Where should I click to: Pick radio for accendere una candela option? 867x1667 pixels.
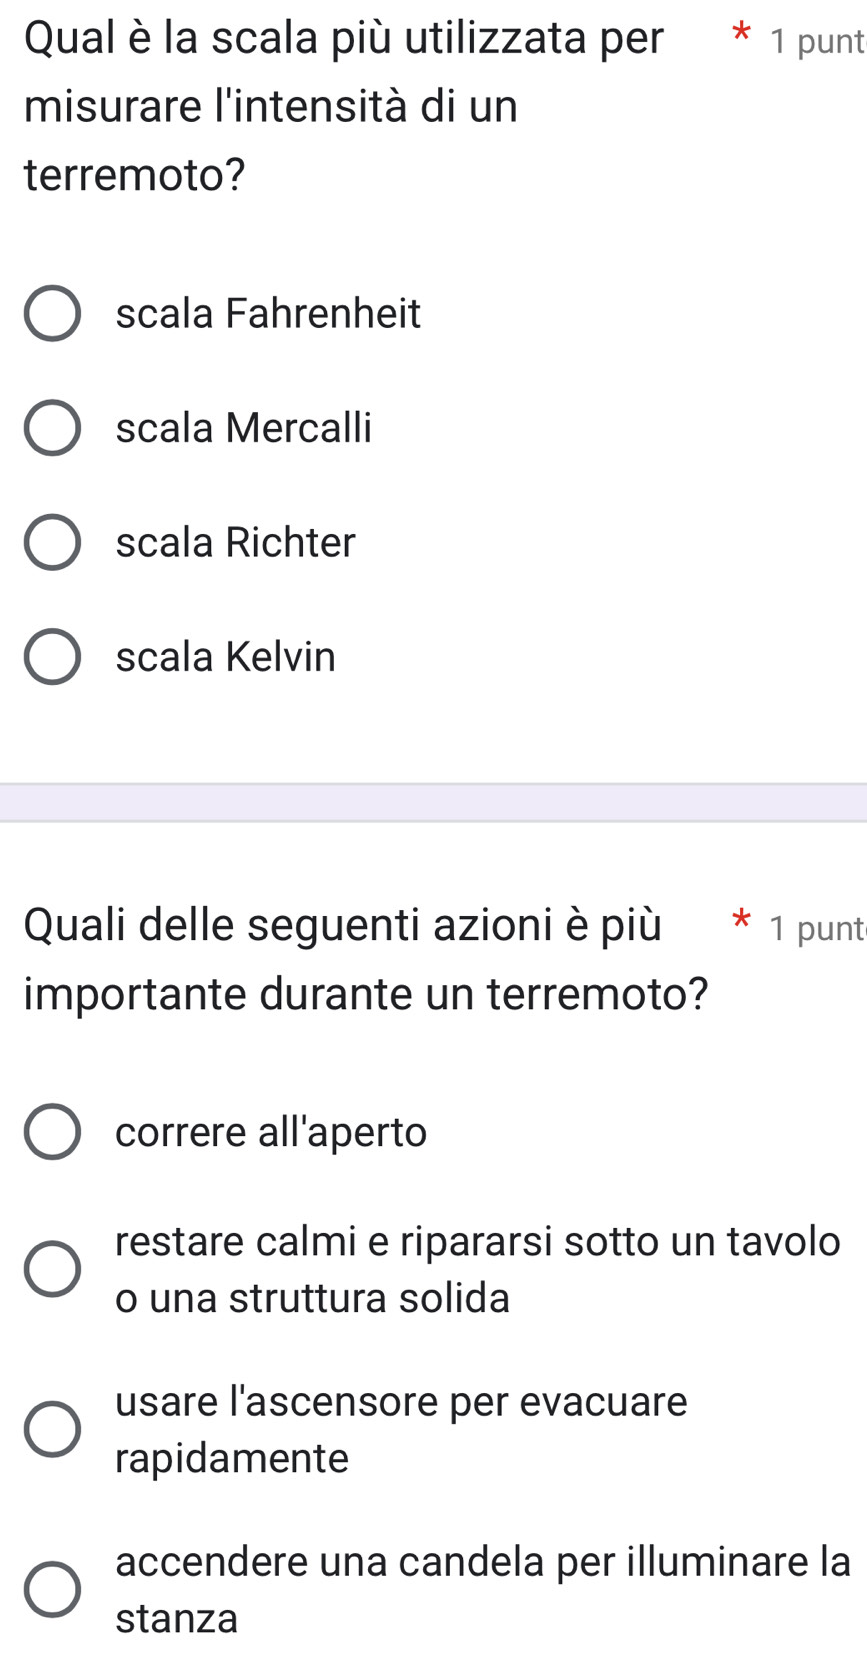pyautogui.click(x=52, y=1589)
